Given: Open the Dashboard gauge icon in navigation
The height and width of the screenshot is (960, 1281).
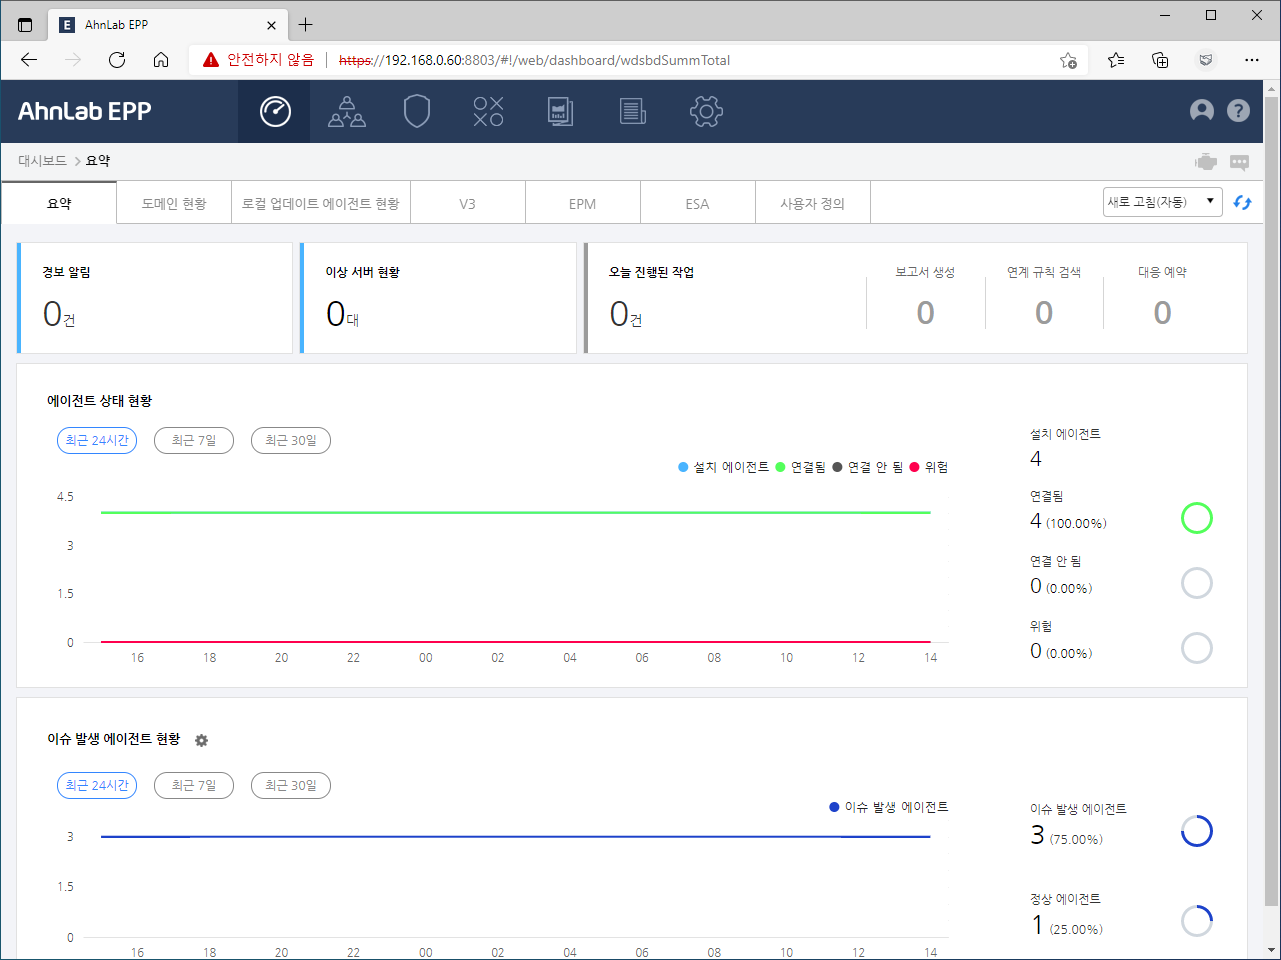Looking at the screenshot, I should click(x=273, y=111).
